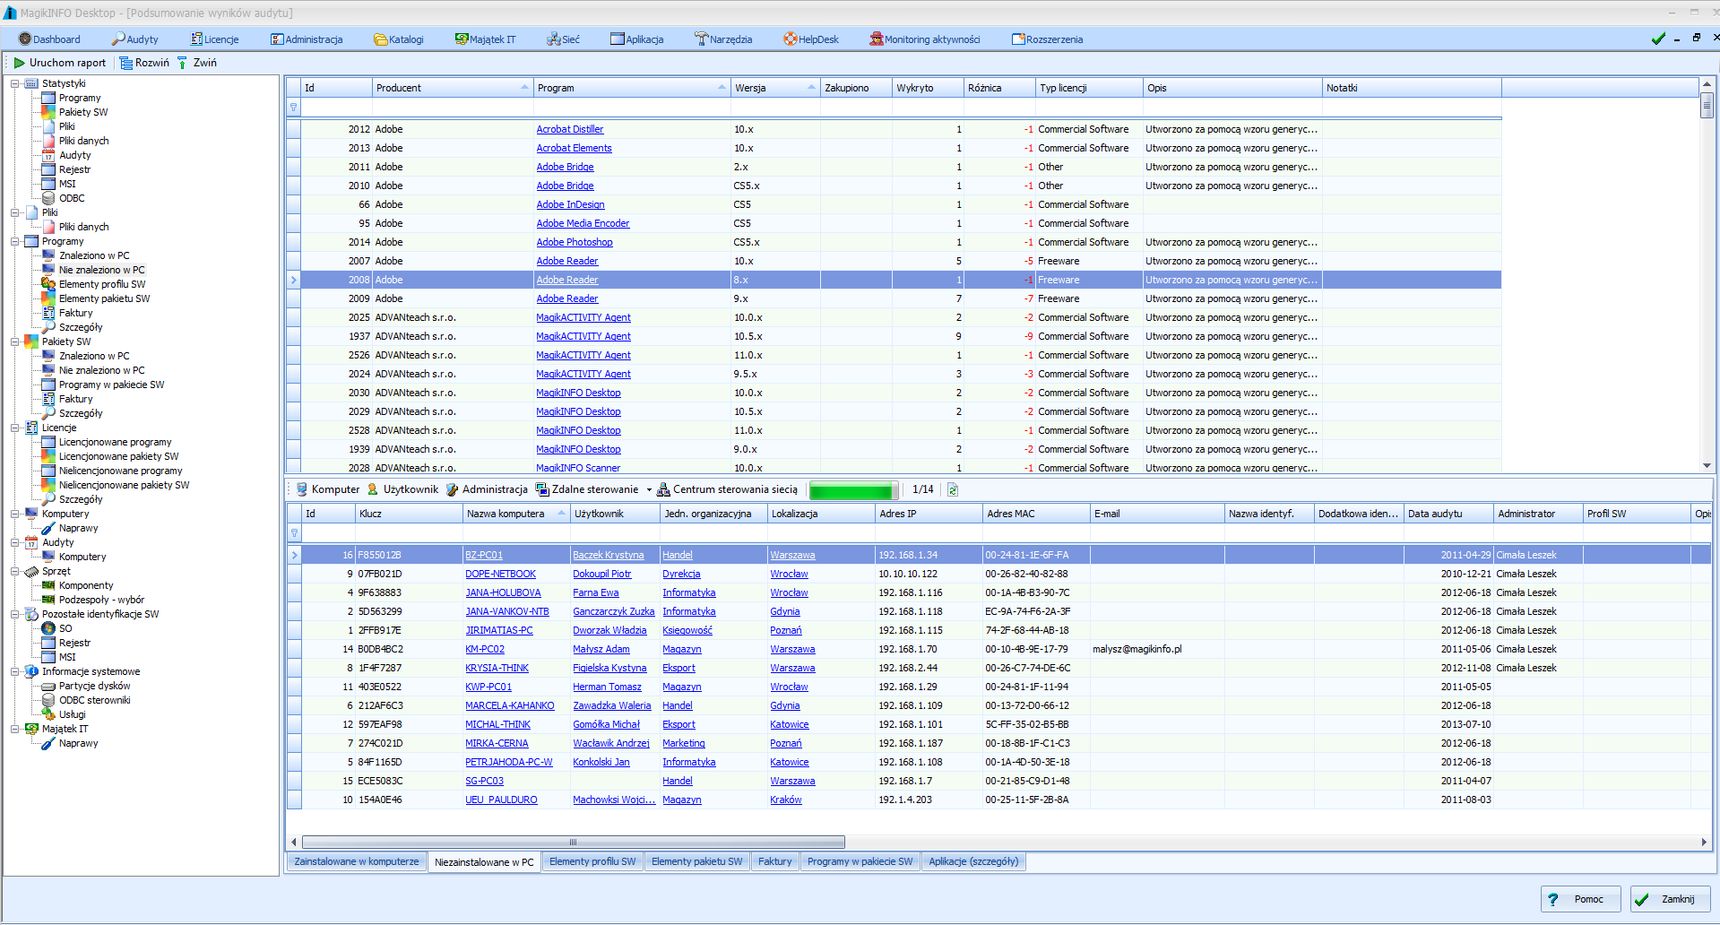Viewport: 1720px width, 925px height.
Task: Click the refresh icon beside 1/14
Action: pos(952,489)
